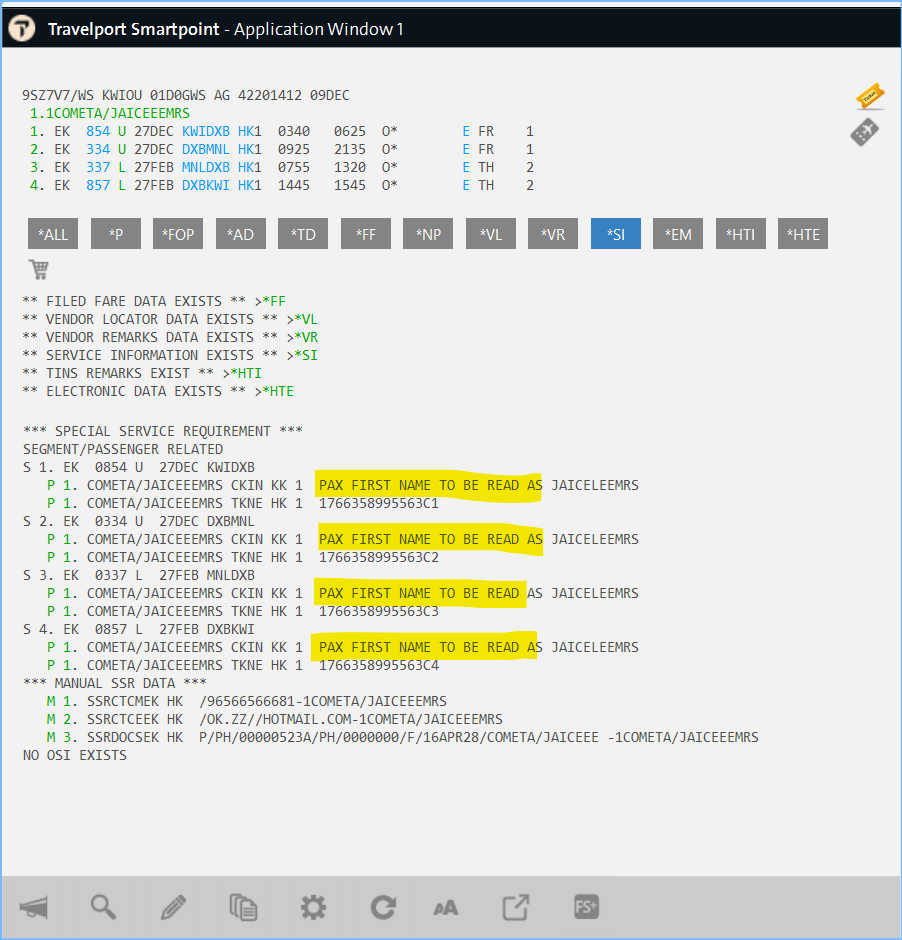The width and height of the screenshot is (902, 940).
Task: Click the *AD button
Action: pyautogui.click(x=240, y=234)
